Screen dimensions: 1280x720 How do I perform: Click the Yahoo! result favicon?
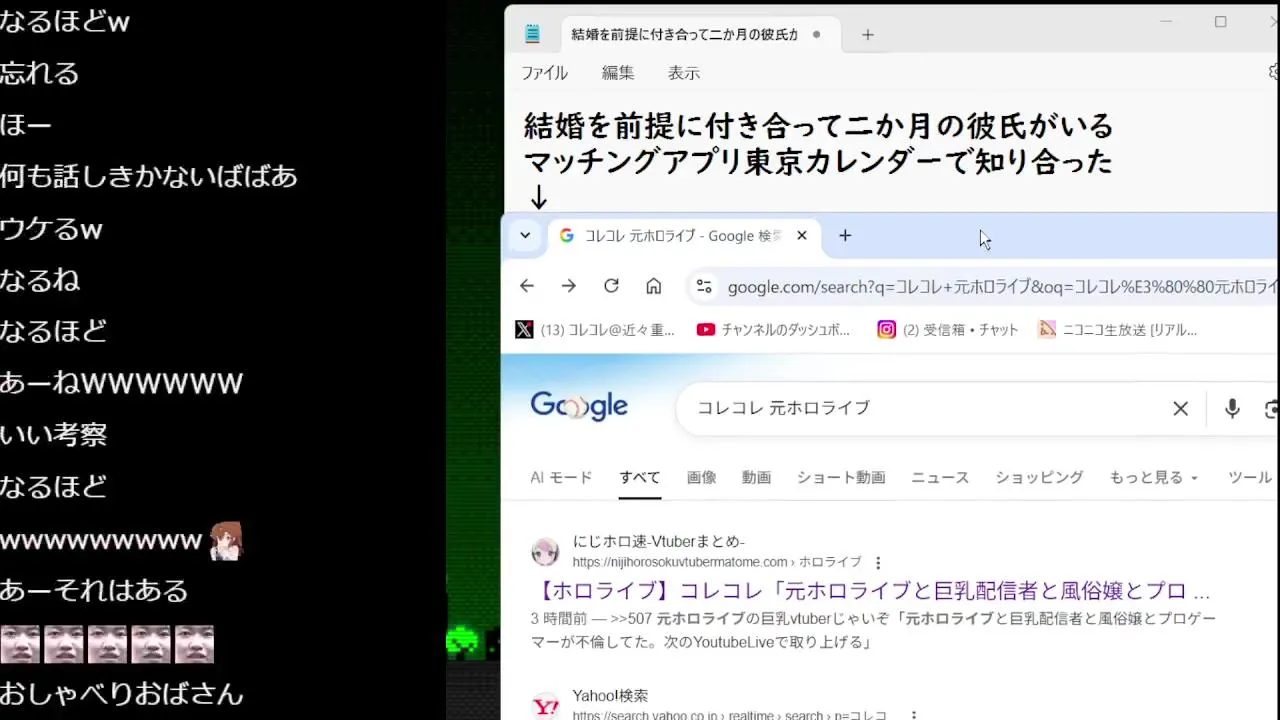tap(545, 706)
